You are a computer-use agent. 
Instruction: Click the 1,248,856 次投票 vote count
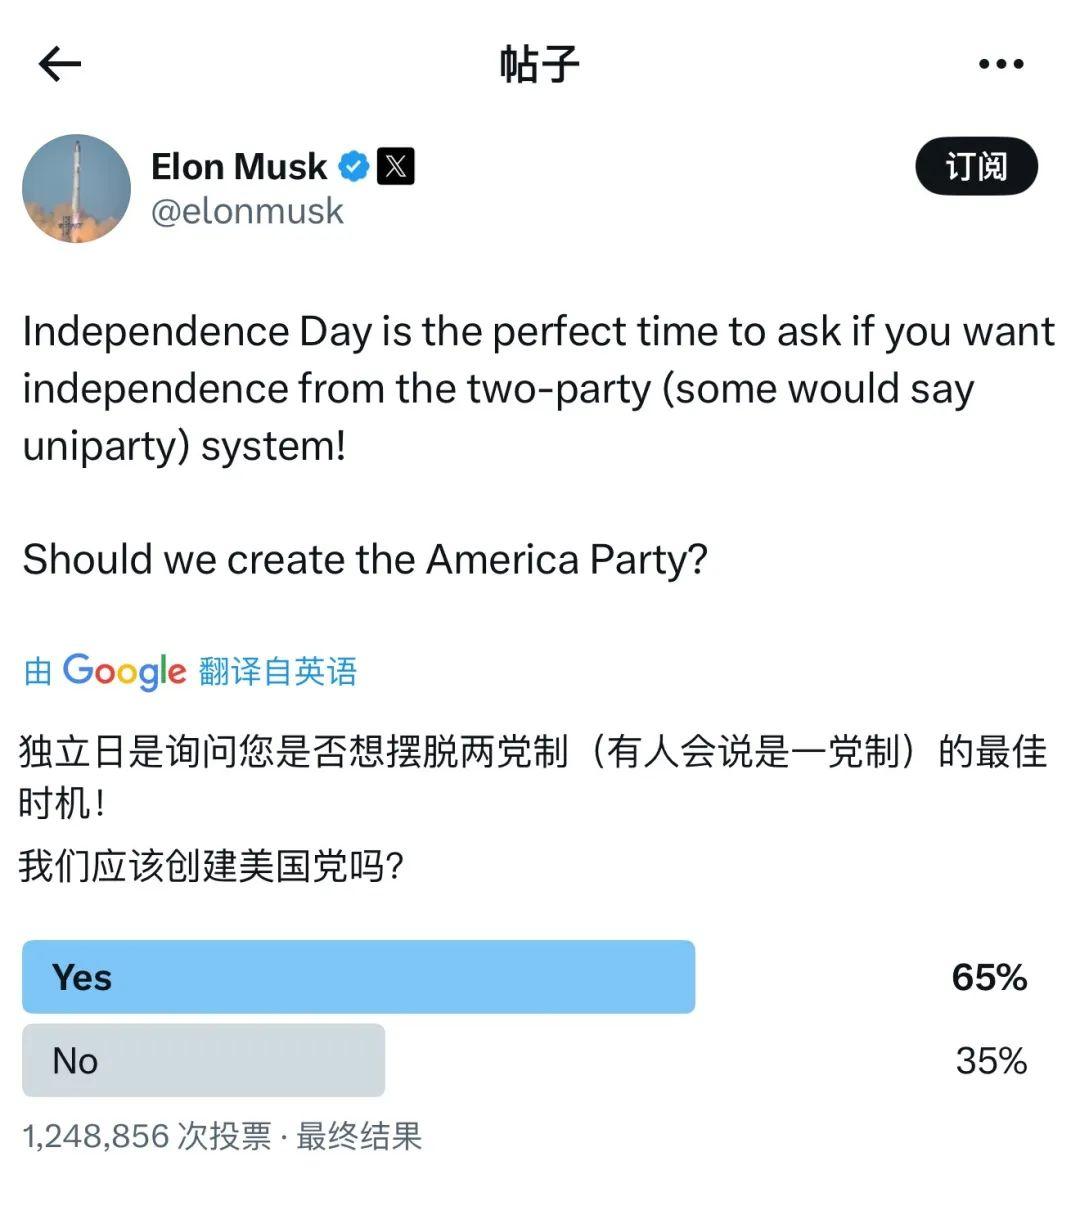(x=146, y=1136)
